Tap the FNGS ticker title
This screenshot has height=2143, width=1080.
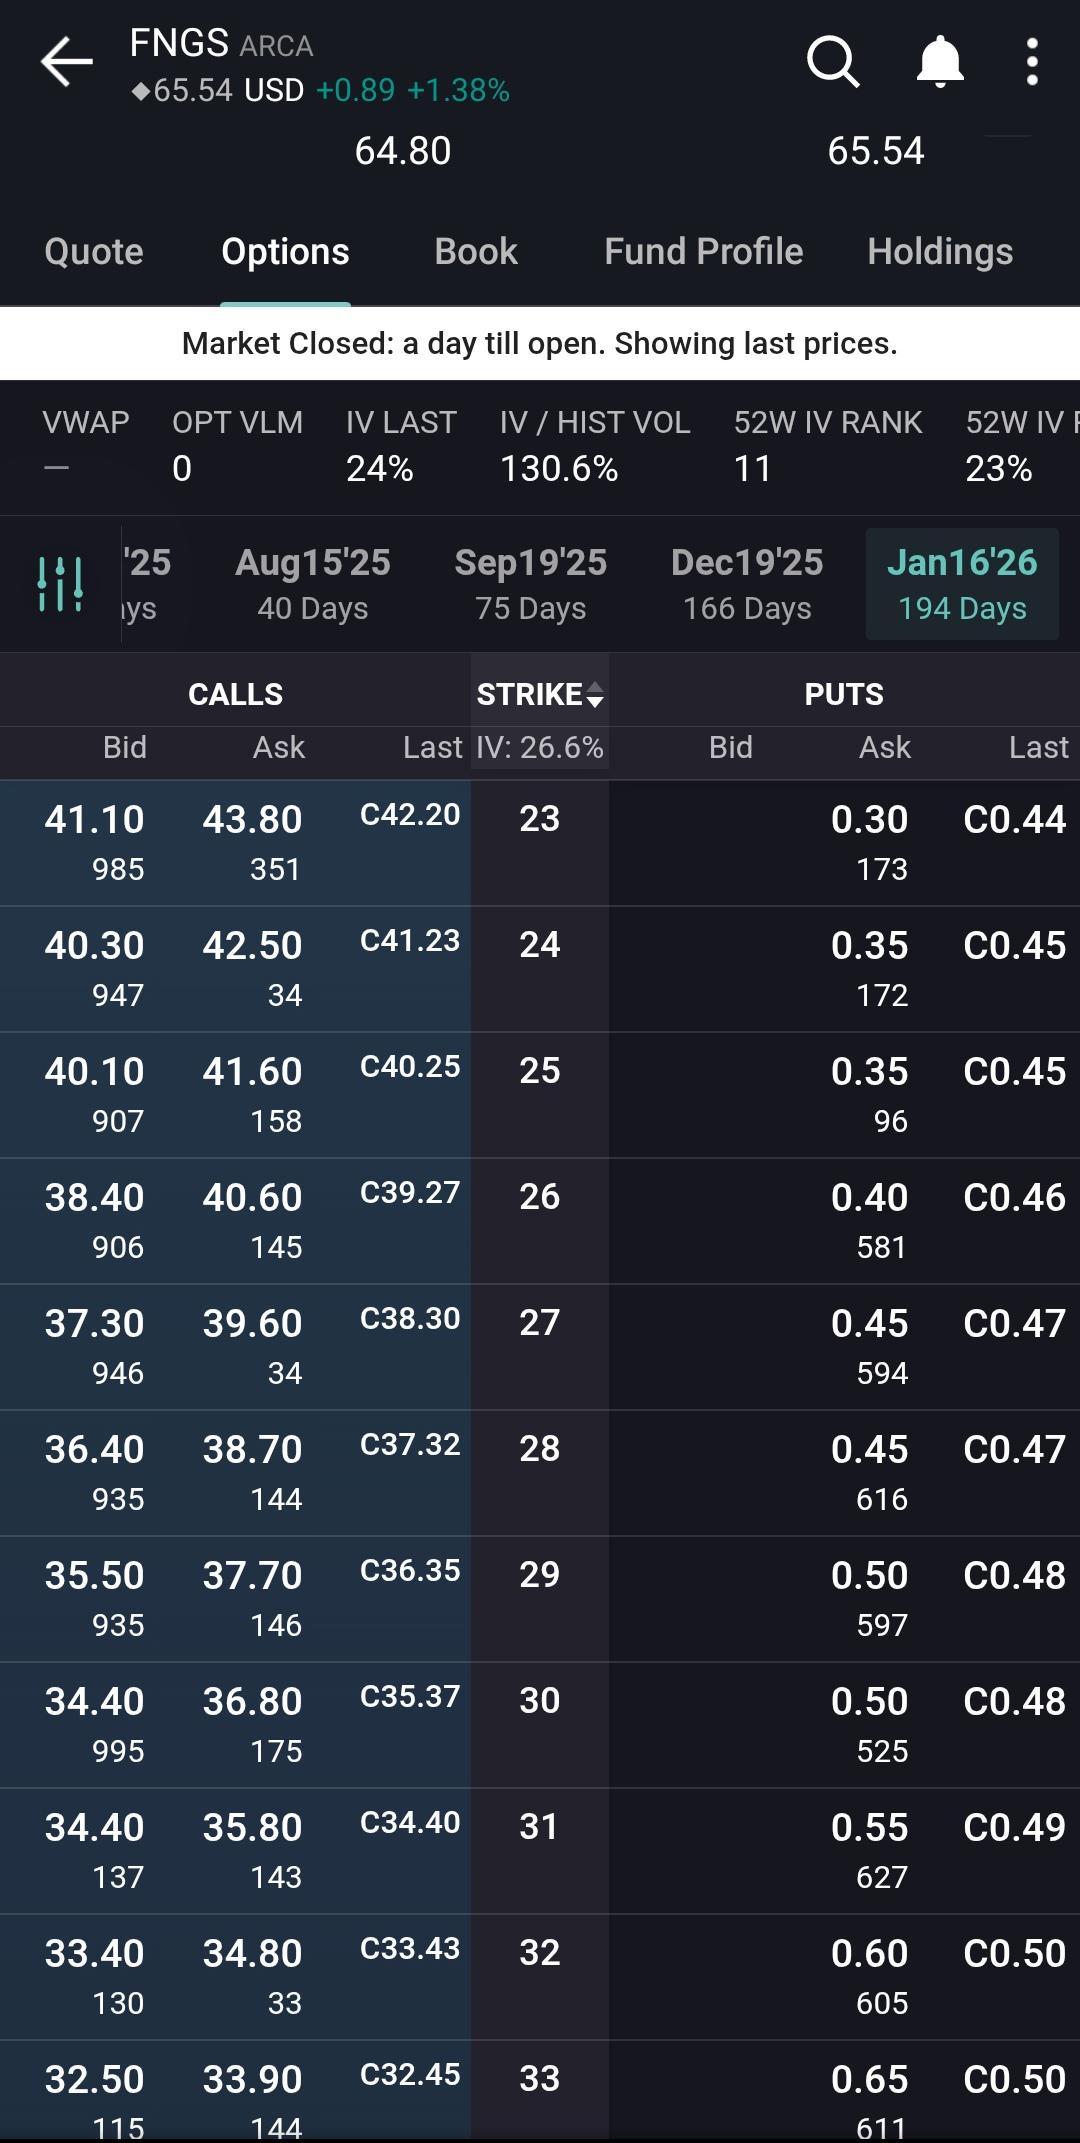pyautogui.click(x=179, y=43)
